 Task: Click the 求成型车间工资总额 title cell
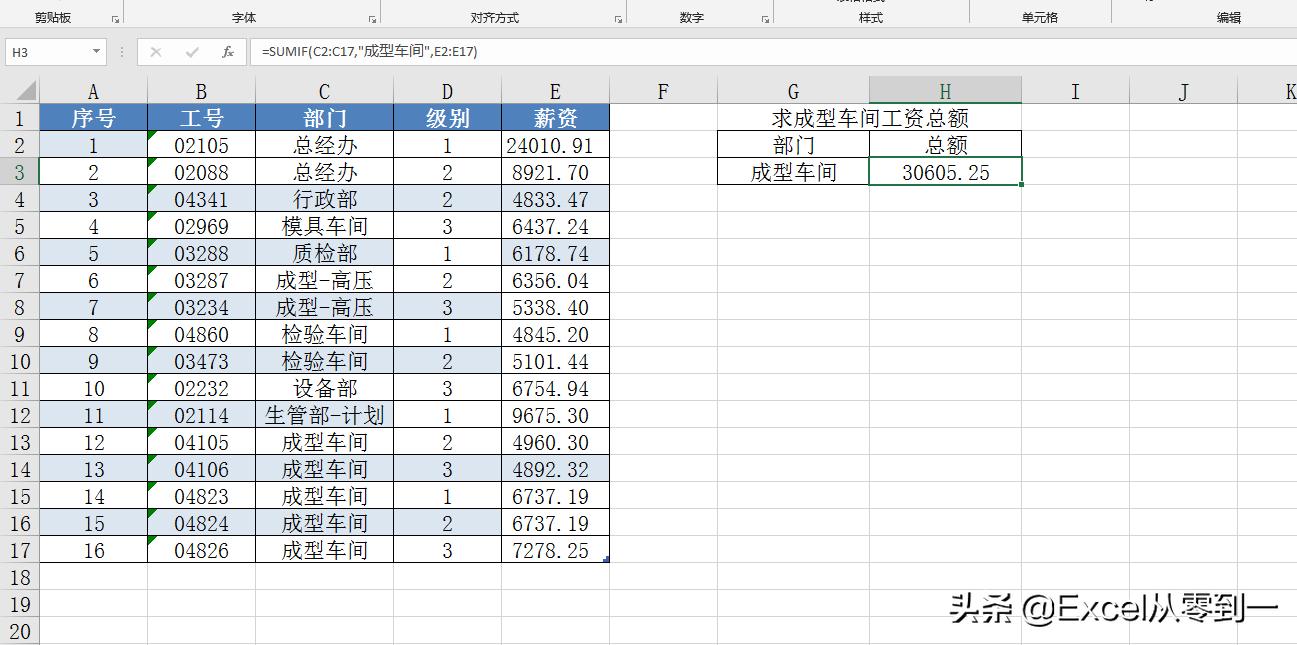click(x=870, y=116)
